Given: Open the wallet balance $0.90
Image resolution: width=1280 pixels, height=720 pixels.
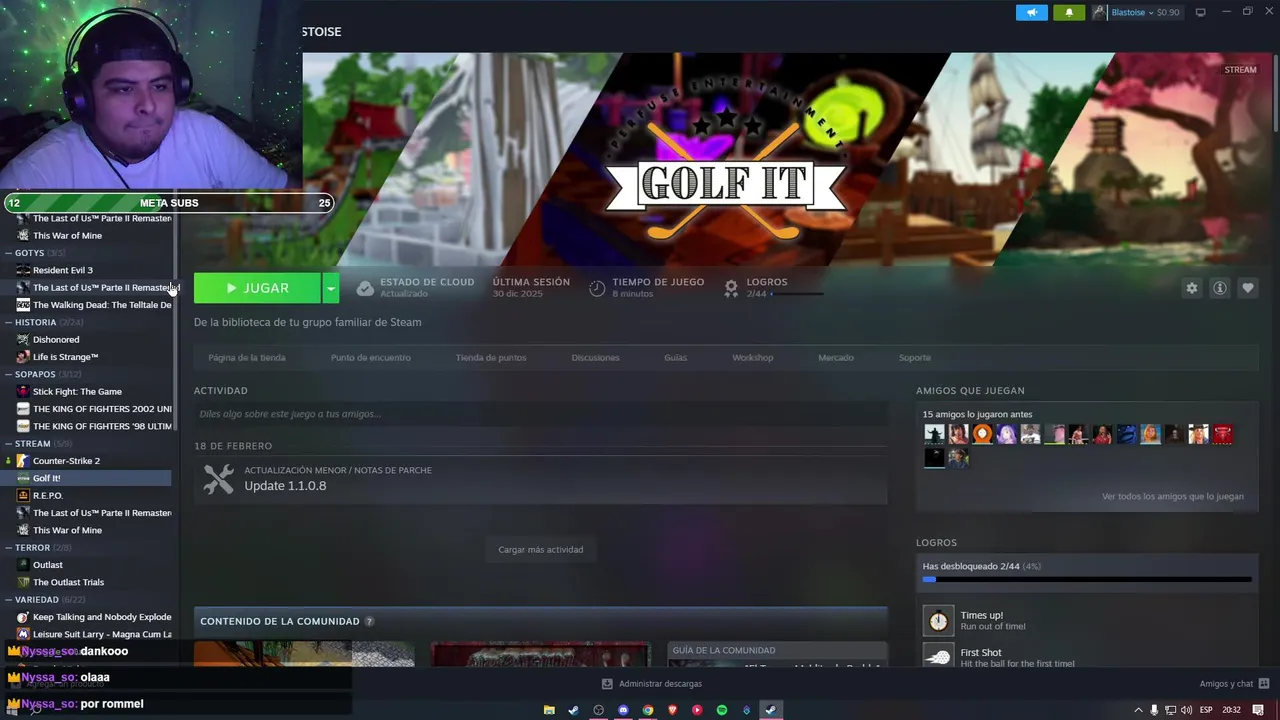Looking at the screenshot, I should point(1168,12).
